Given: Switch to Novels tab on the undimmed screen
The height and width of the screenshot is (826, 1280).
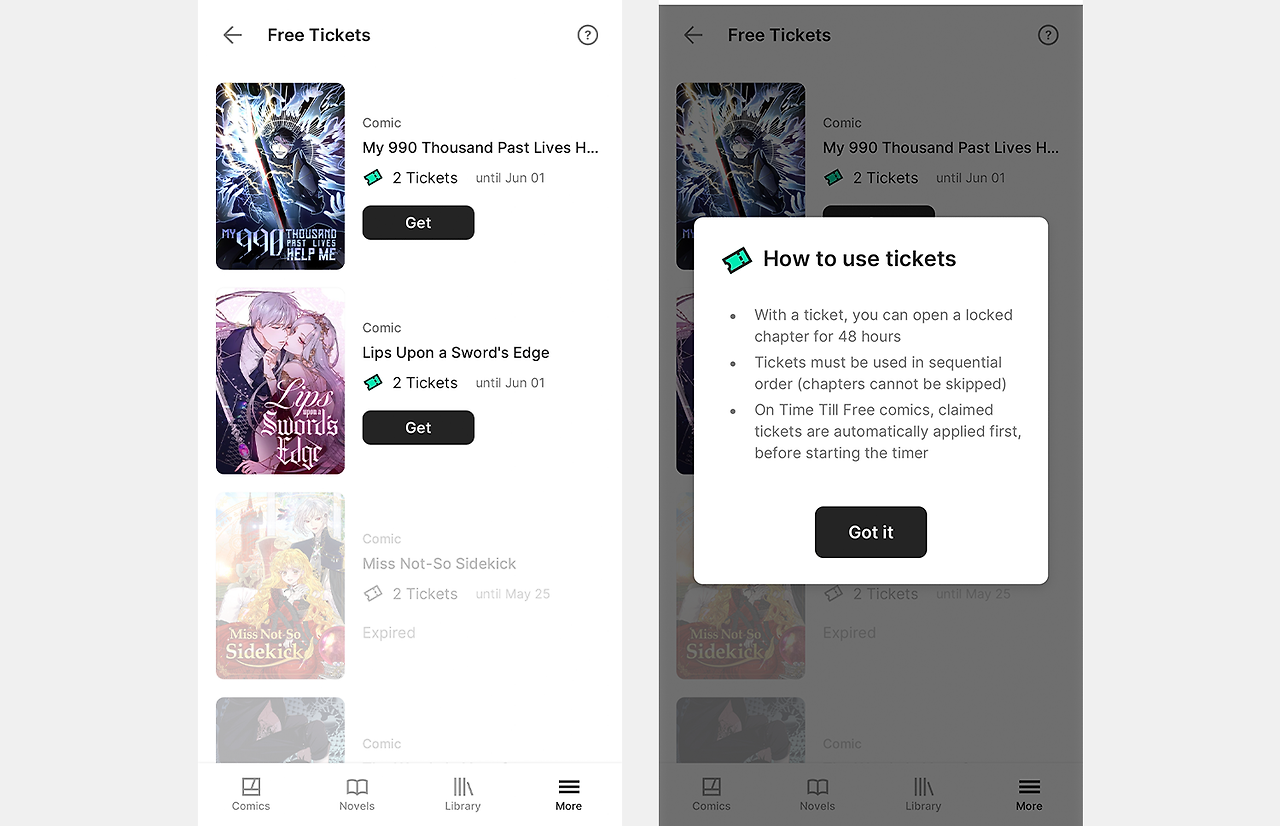Looking at the screenshot, I should pyautogui.click(x=357, y=794).
